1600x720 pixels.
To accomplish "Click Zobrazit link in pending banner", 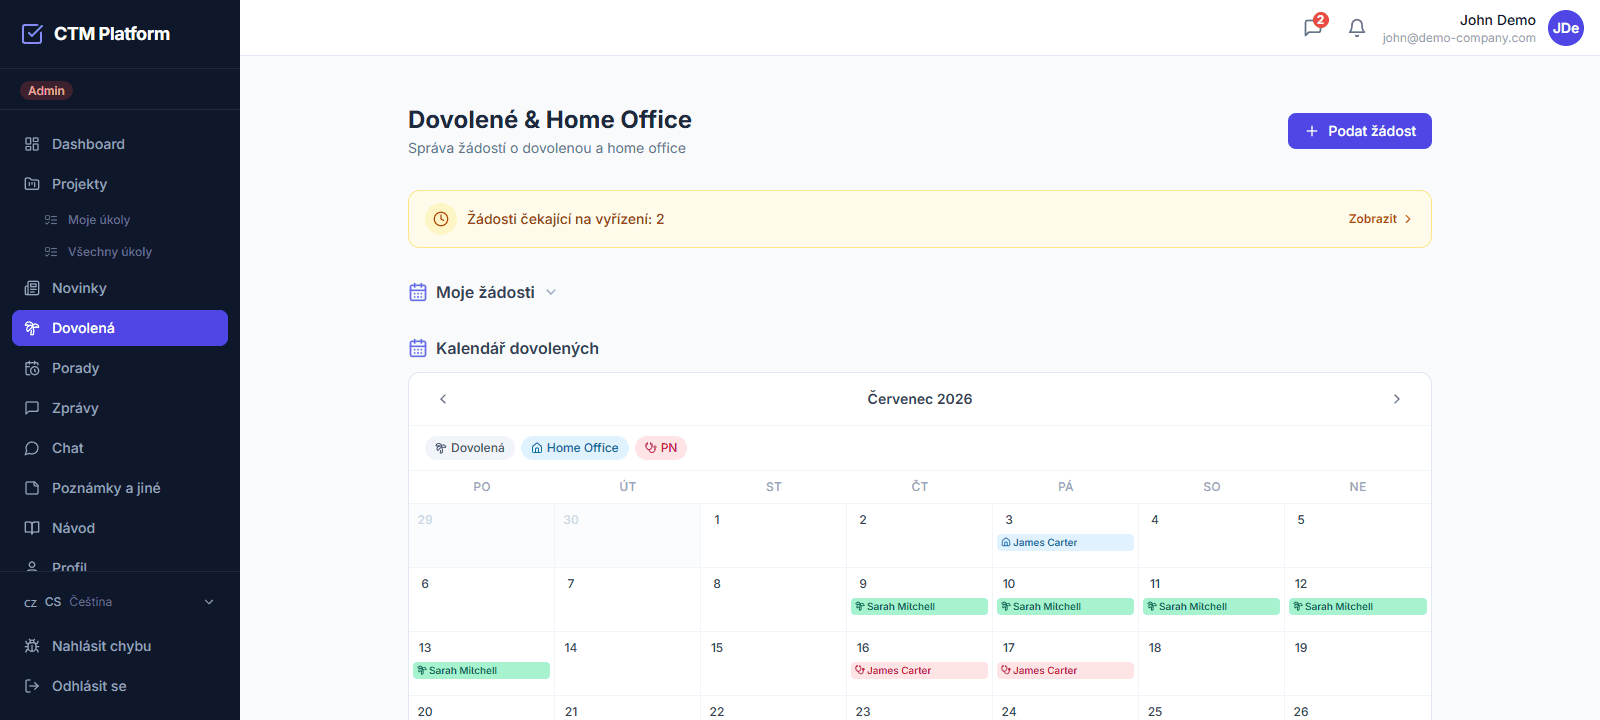I will [x=1380, y=219].
